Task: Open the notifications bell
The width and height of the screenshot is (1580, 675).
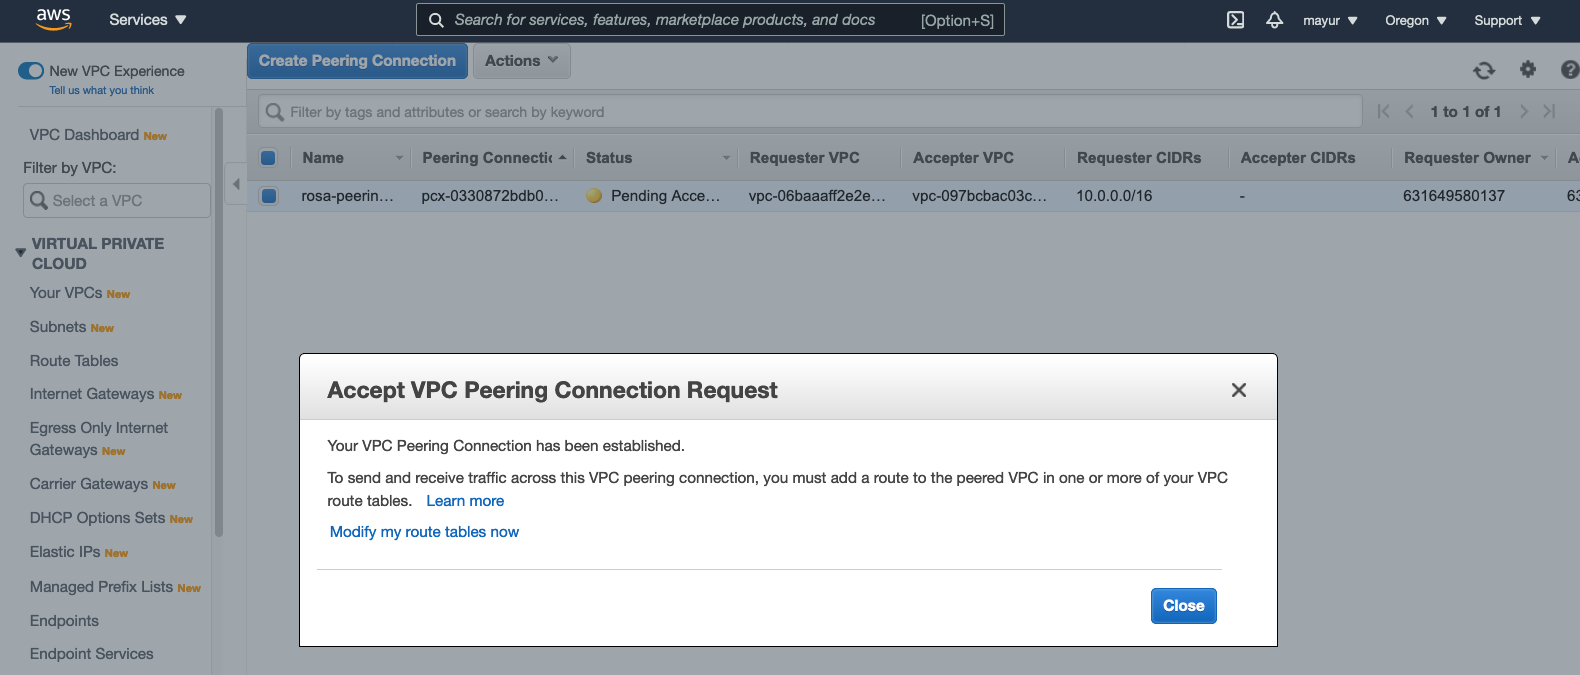Action: (1274, 20)
